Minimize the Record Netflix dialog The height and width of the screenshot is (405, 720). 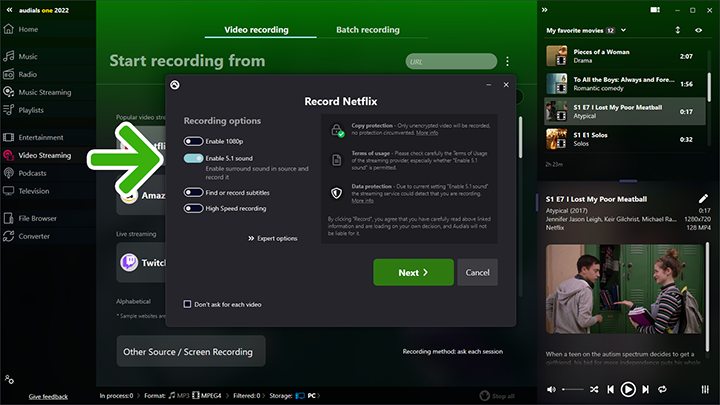click(489, 85)
